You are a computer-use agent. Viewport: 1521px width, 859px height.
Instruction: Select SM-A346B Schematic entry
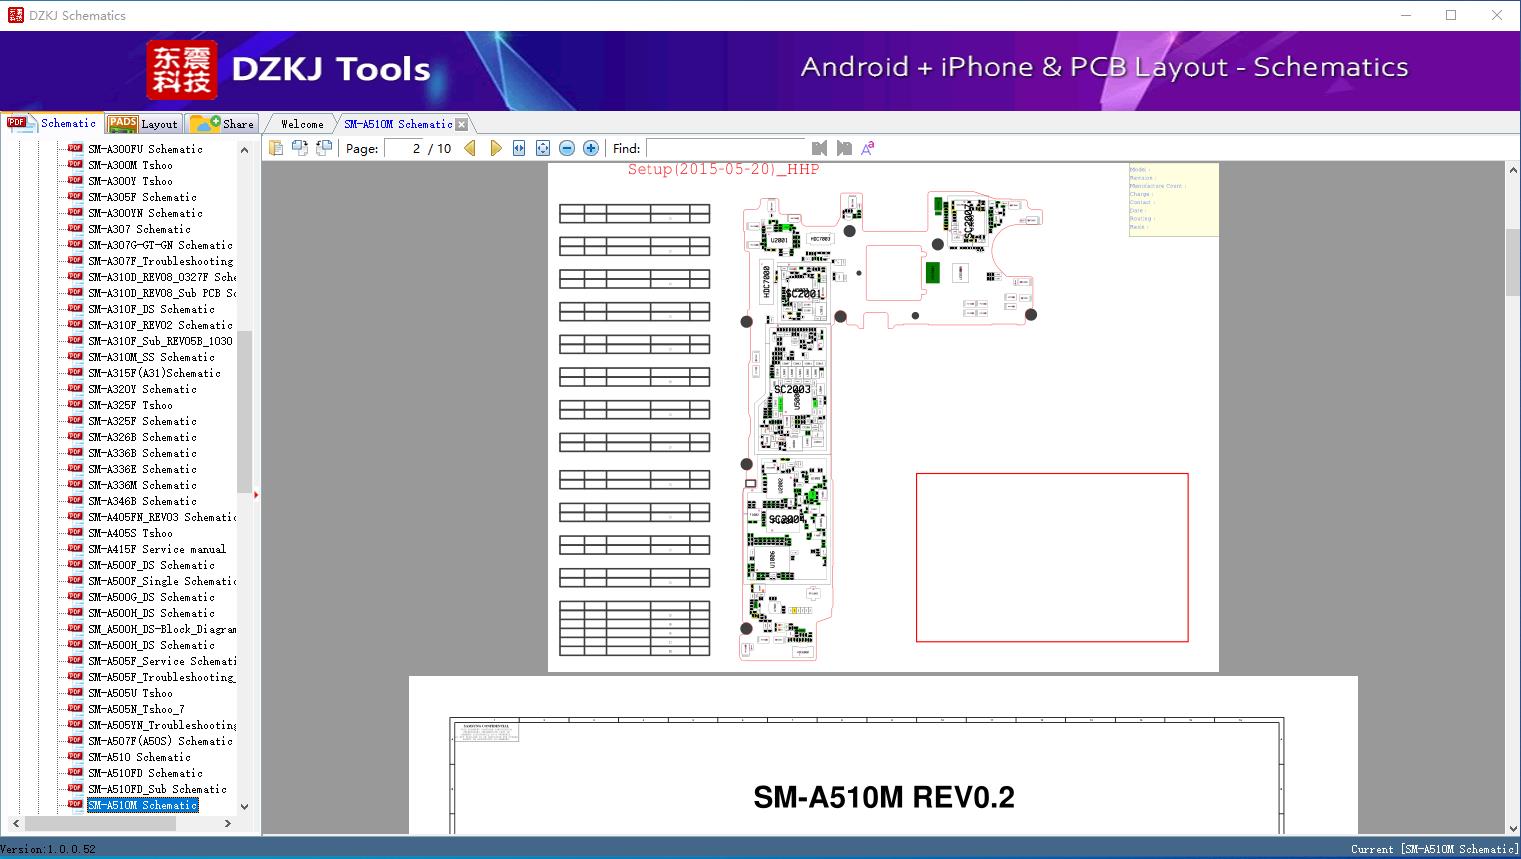point(142,501)
